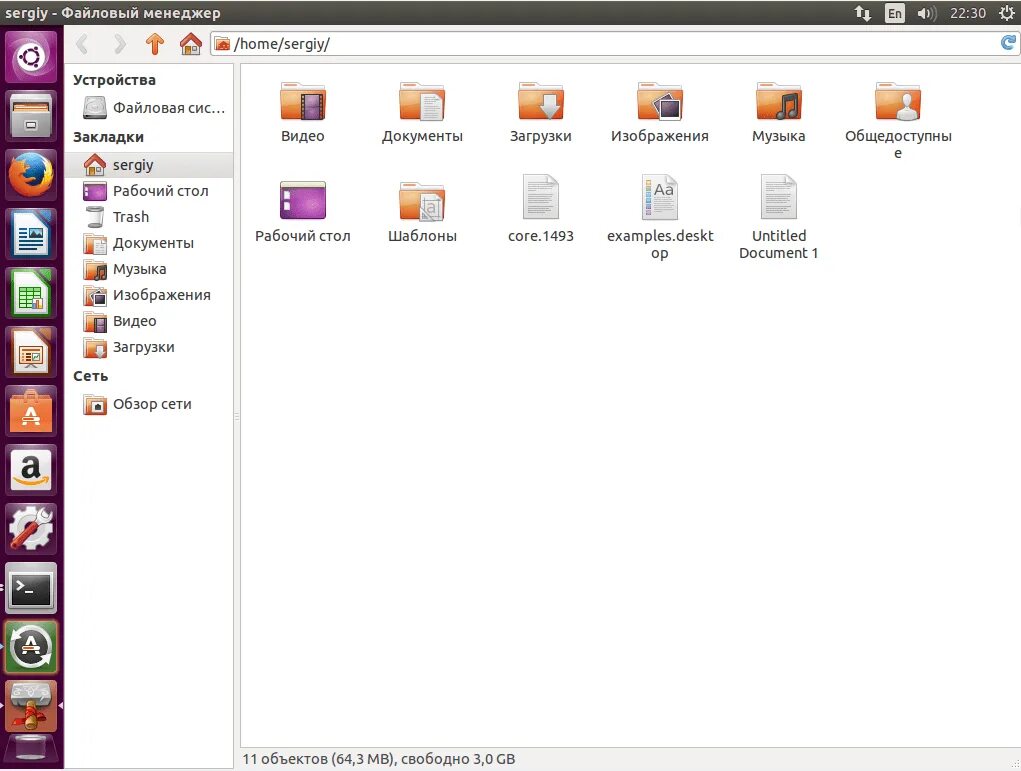Screen dimensions: 1021x771
Task: Select sergiy bookmark in sidebar
Action: (148, 165)
